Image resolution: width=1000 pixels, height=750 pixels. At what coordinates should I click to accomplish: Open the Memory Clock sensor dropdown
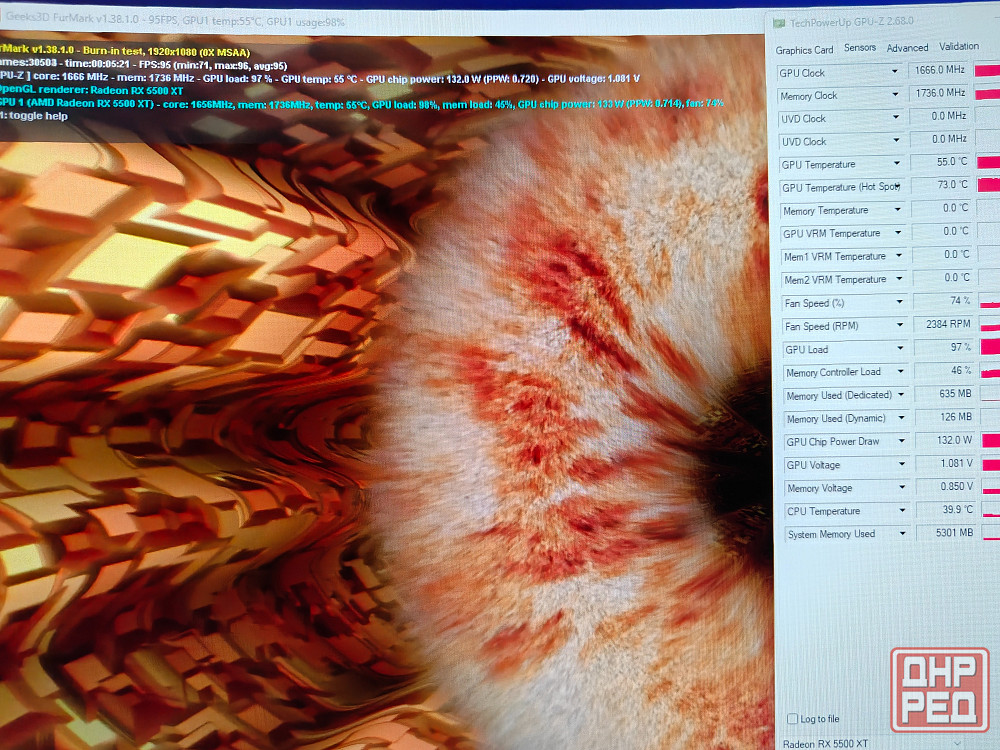point(896,95)
